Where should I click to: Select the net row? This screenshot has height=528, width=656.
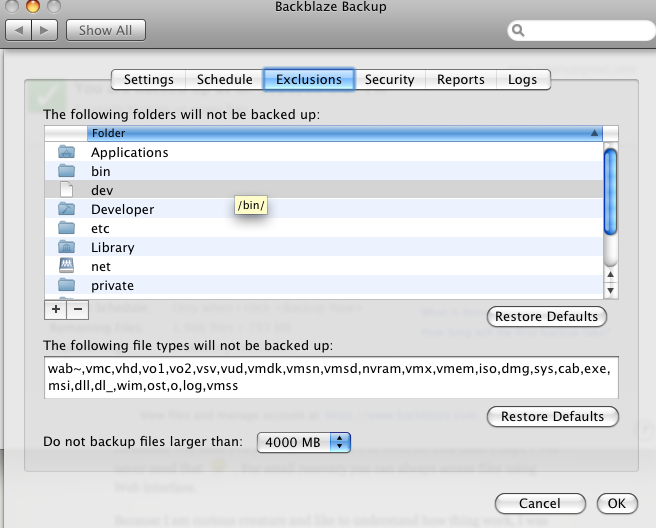pos(324,266)
